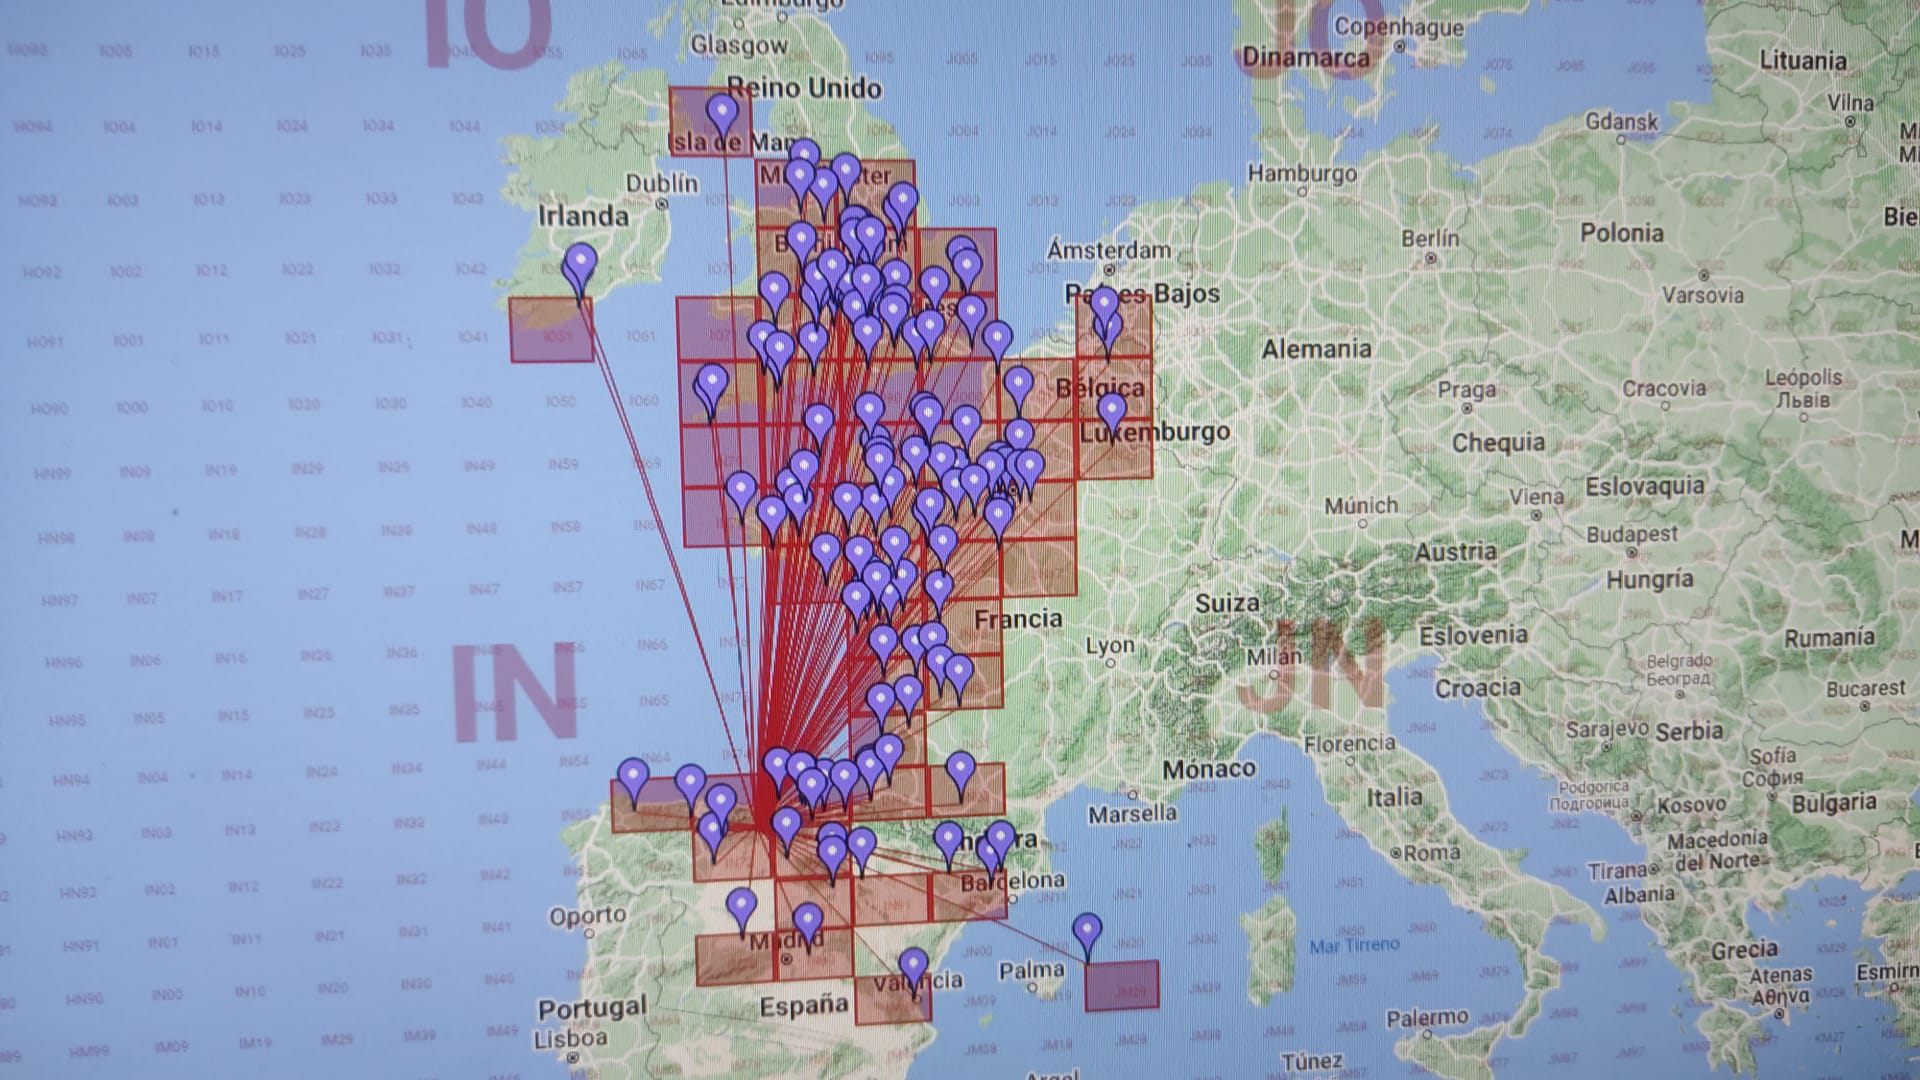Click the highlighted grid square off Ireland's coast

pyautogui.click(x=552, y=330)
